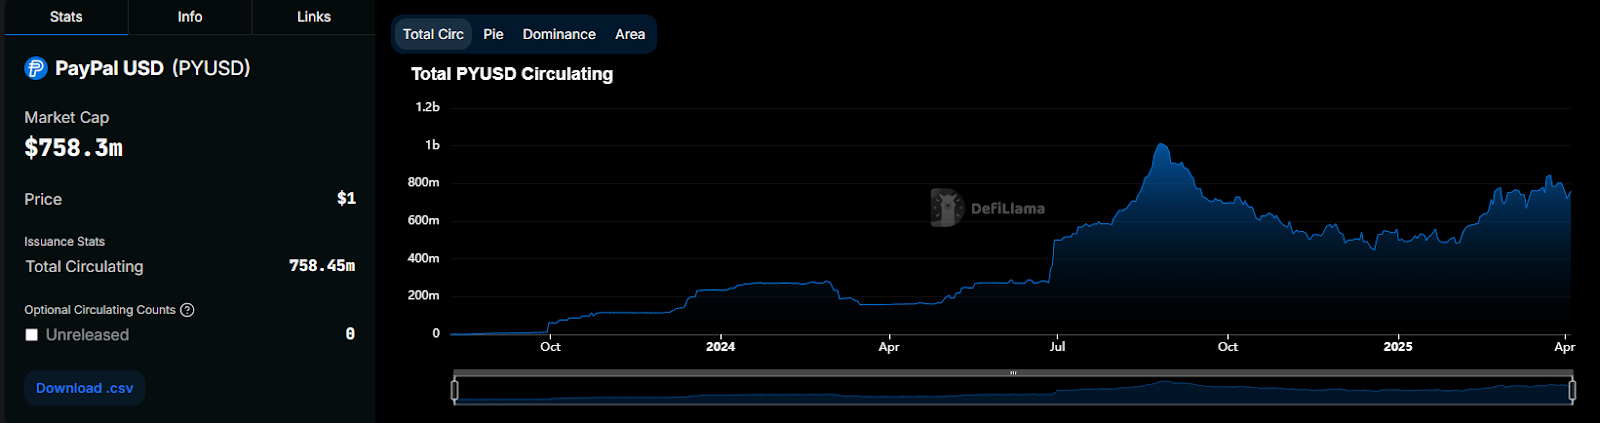Select the Total Circ chart view
Image resolution: width=1600 pixels, height=423 pixels.
click(433, 34)
